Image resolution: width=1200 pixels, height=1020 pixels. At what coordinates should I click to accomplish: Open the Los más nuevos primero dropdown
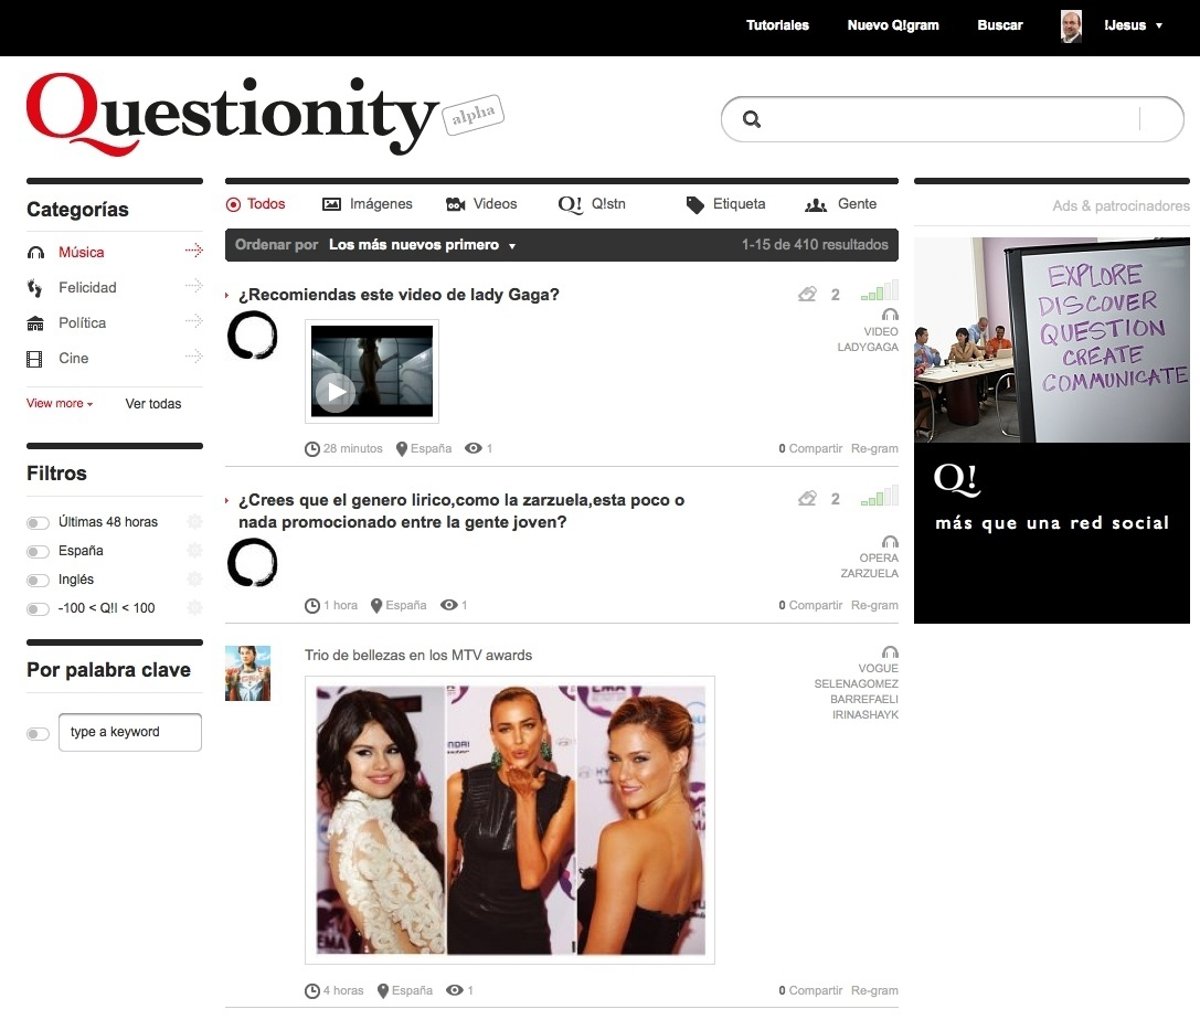pyautogui.click(x=422, y=245)
